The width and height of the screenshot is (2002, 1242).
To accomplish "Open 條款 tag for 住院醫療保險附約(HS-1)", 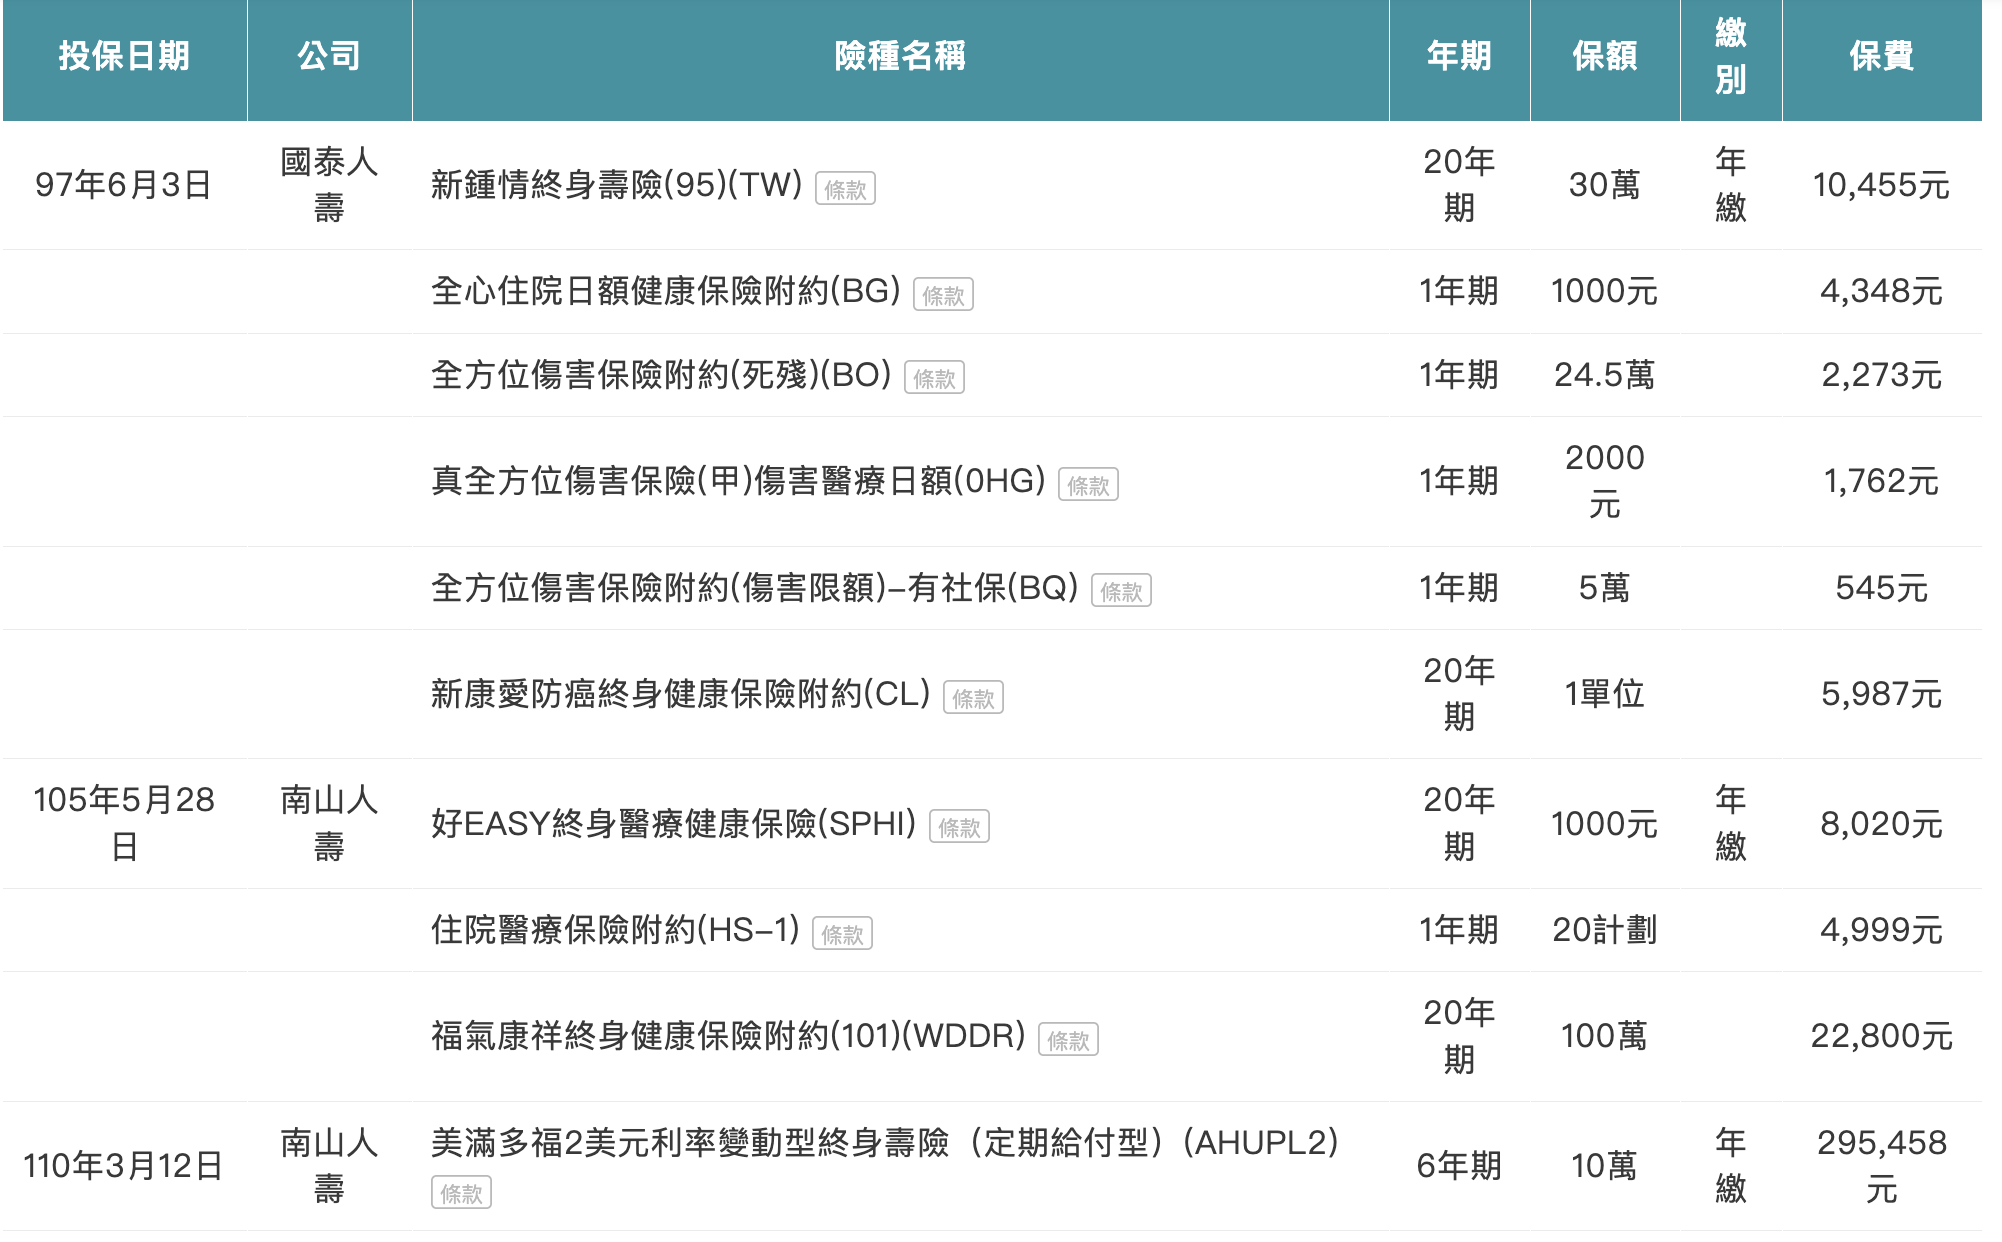I will pyautogui.click(x=842, y=934).
